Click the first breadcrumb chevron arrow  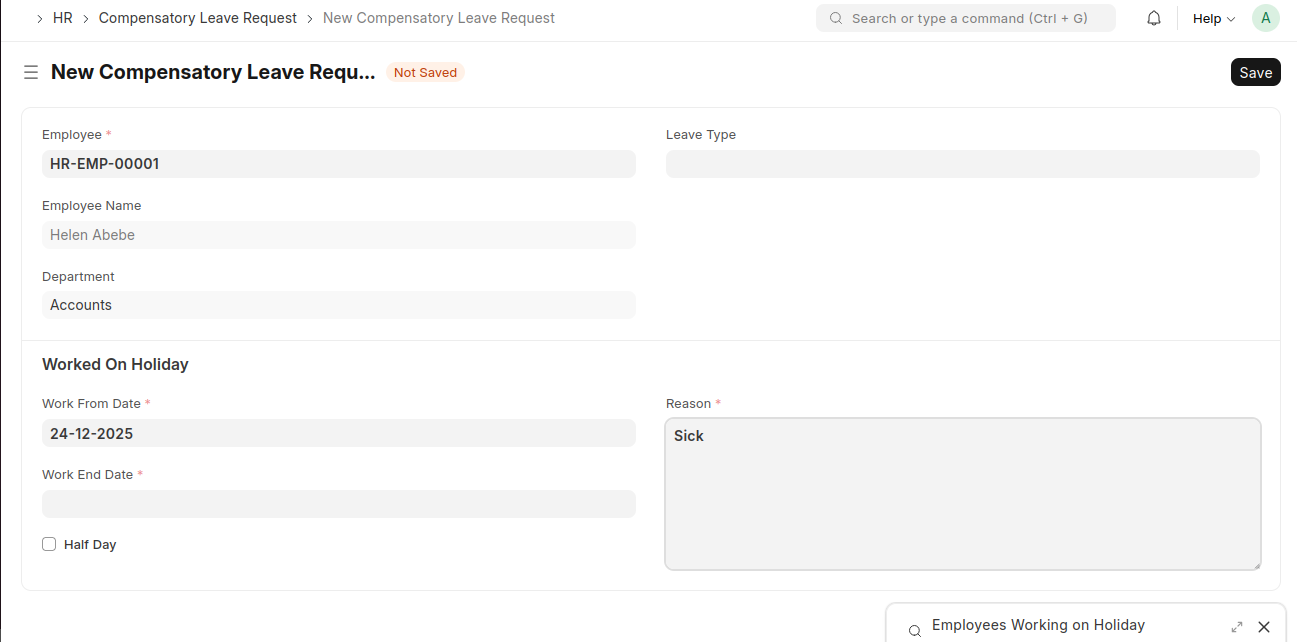(x=39, y=19)
